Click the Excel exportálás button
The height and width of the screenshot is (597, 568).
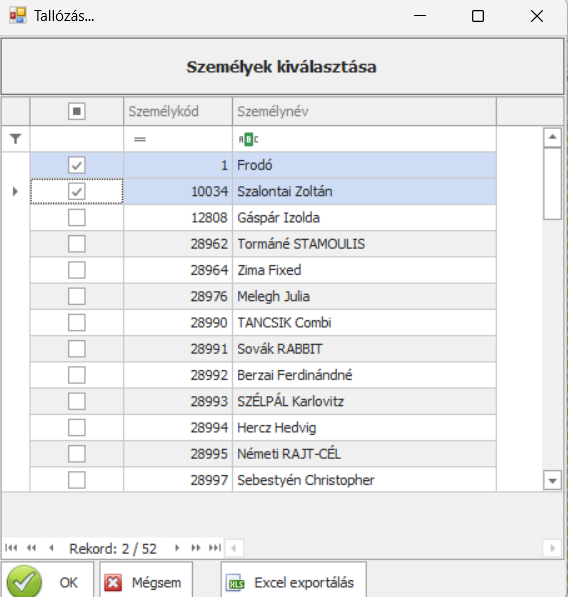click(294, 579)
